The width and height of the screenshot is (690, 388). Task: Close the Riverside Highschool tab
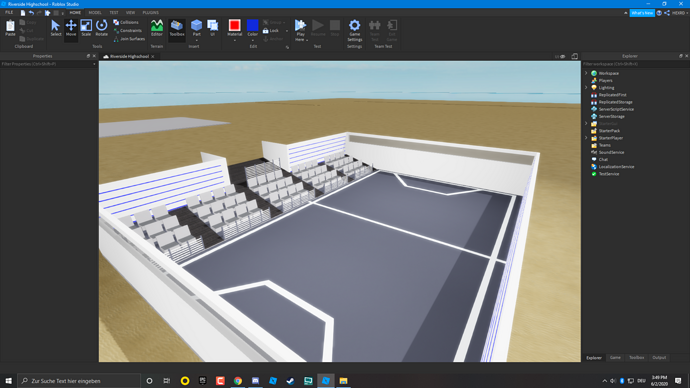[x=153, y=56]
